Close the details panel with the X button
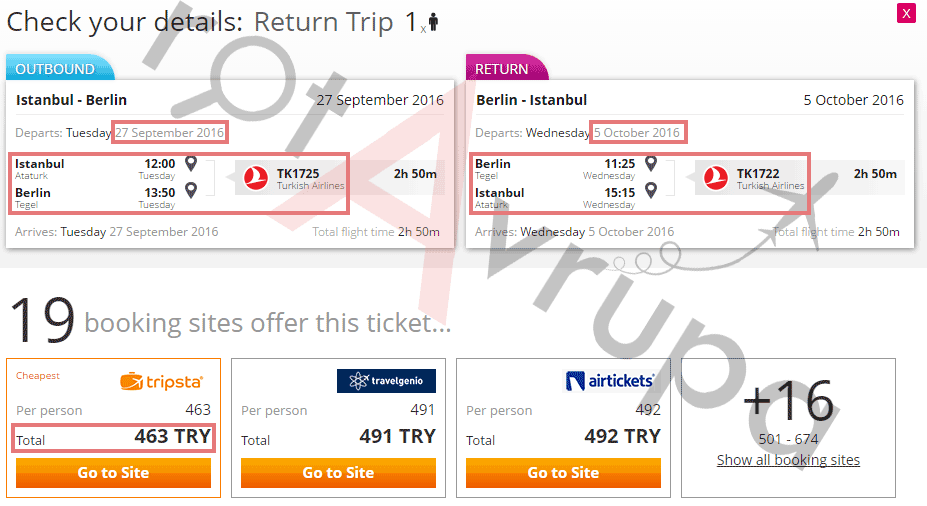This screenshot has height=506, width=927. pyautogui.click(x=906, y=13)
